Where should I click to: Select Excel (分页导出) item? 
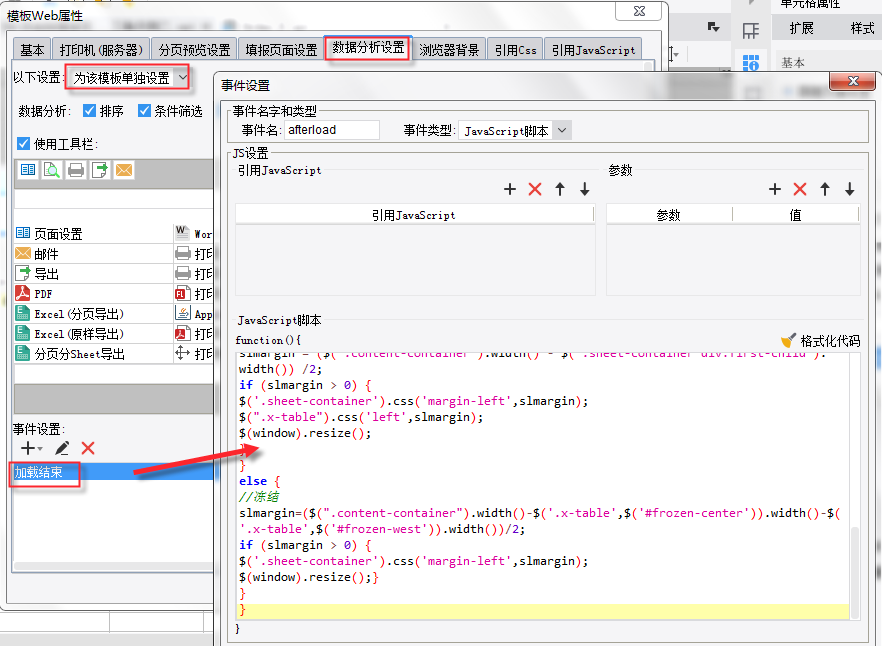coord(93,314)
